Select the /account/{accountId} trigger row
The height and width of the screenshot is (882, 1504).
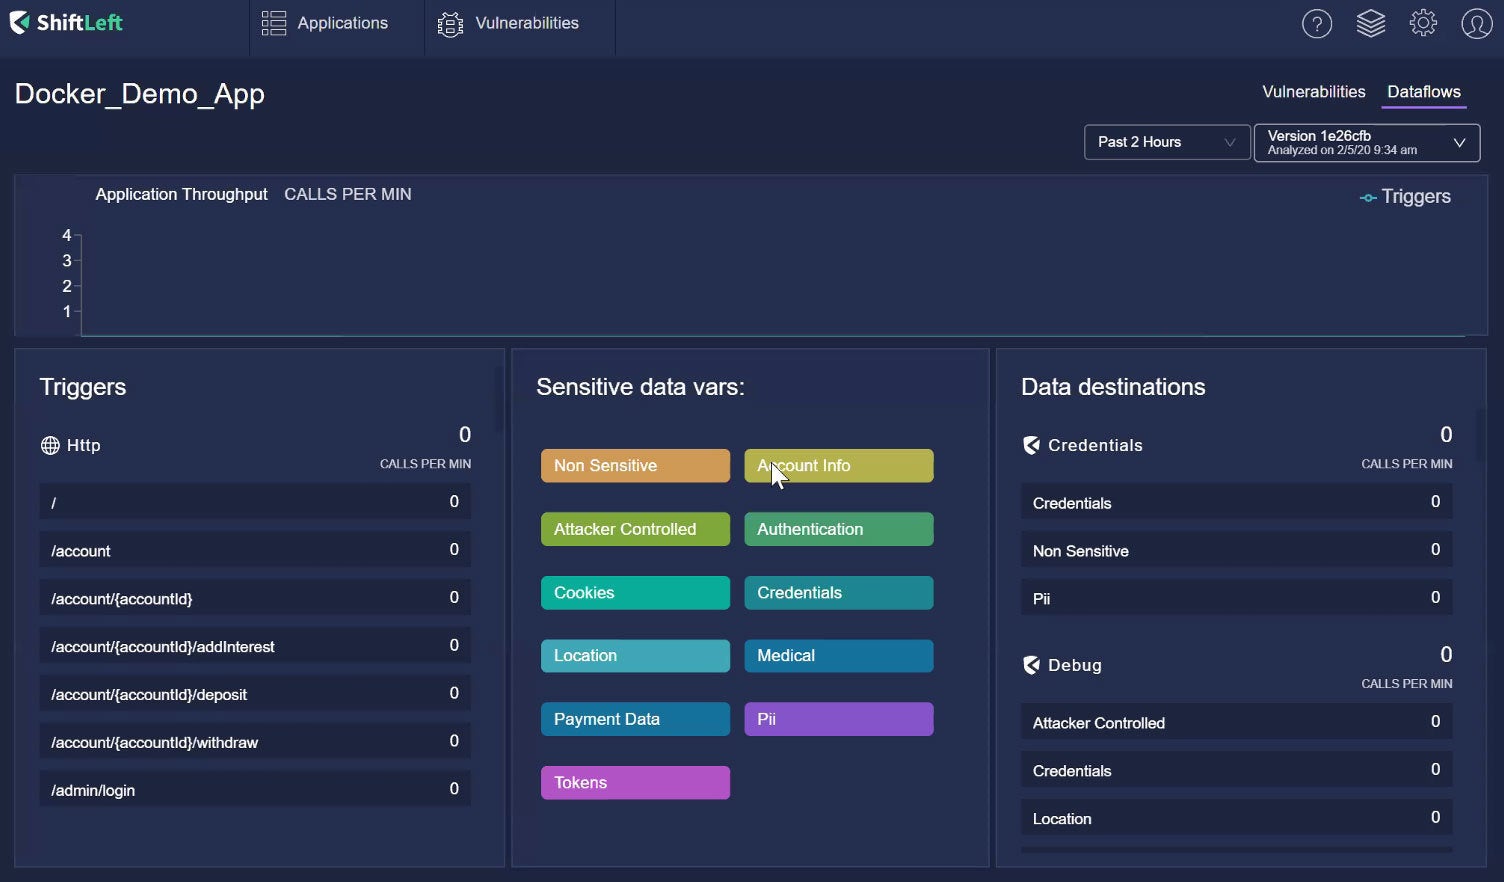tap(255, 598)
